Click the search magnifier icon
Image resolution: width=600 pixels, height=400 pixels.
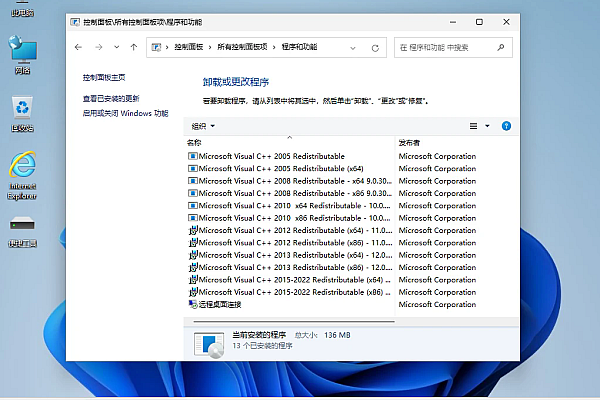(x=501, y=47)
